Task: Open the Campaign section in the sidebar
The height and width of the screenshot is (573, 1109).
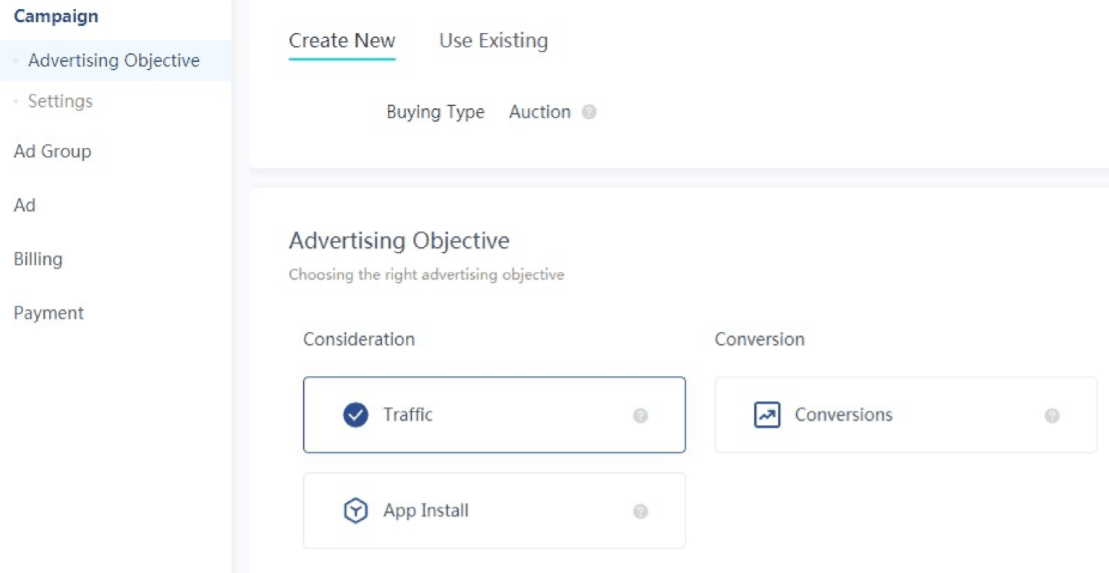Action: [x=56, y=17]
